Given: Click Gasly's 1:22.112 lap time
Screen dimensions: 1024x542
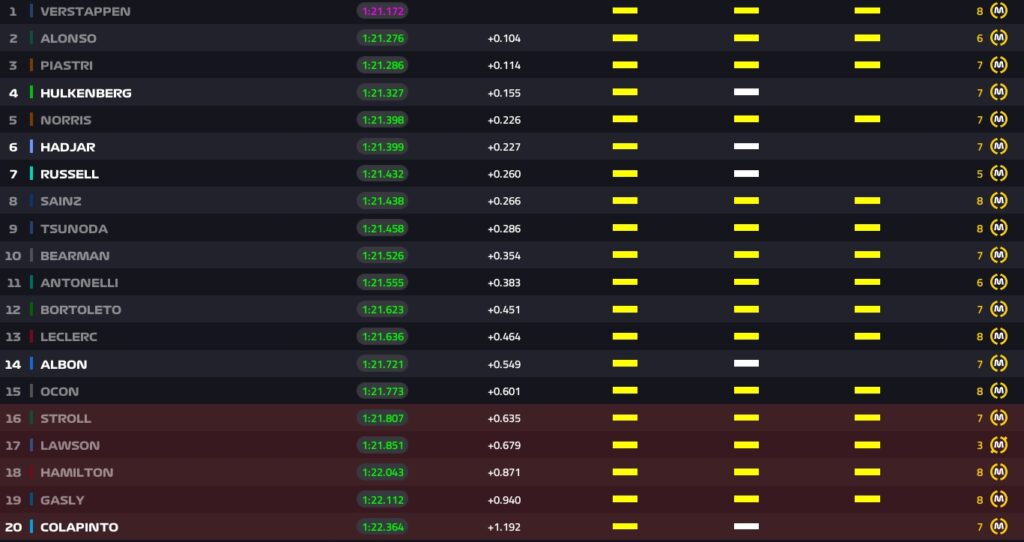Looking at the screenshot, I should (382, 499).
